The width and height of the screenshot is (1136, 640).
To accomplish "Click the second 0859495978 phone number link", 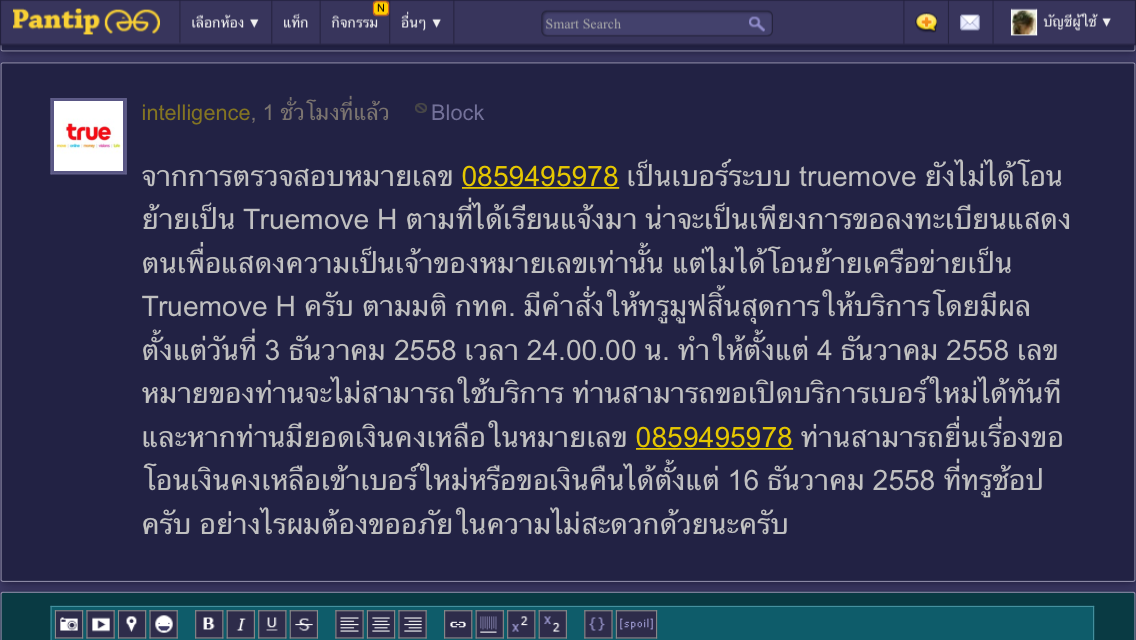I will pos(714,438).
